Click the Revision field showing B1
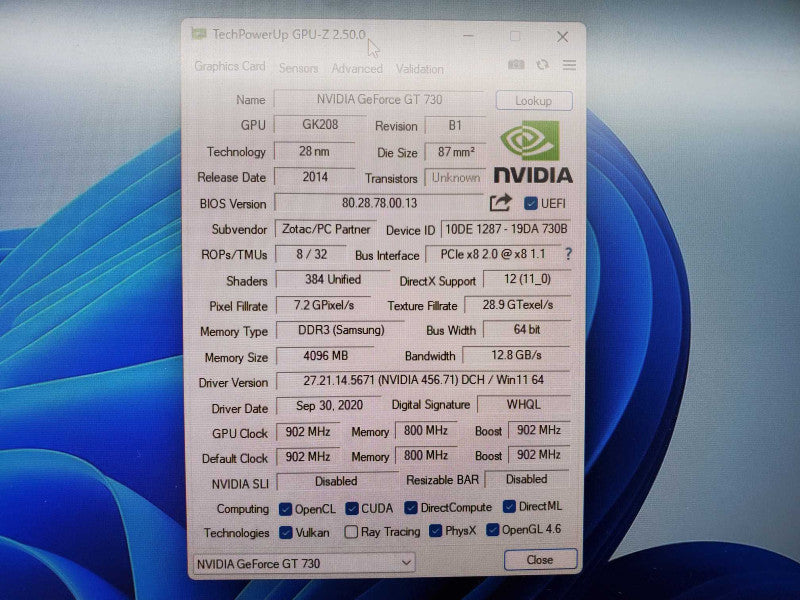The image size is (800, 600). coord(455,126)
